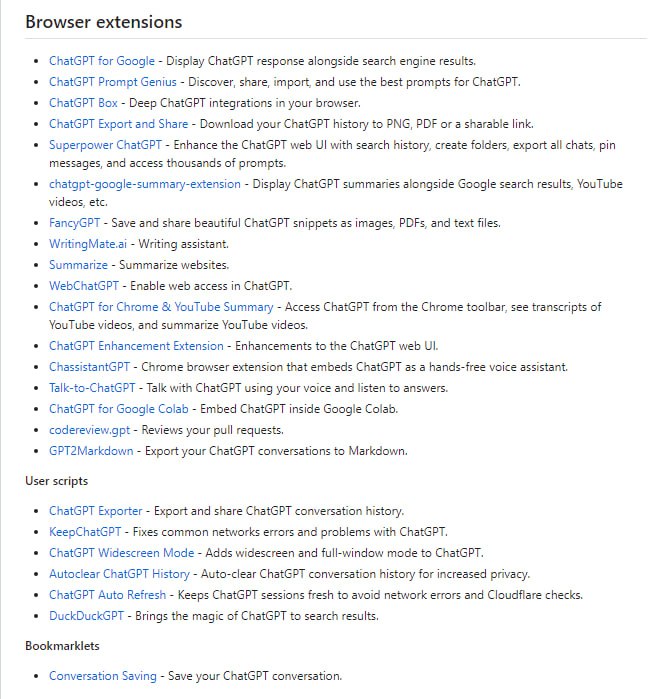Click the codereview.gpt link
The image size is (667, 699).
(90, 430)
